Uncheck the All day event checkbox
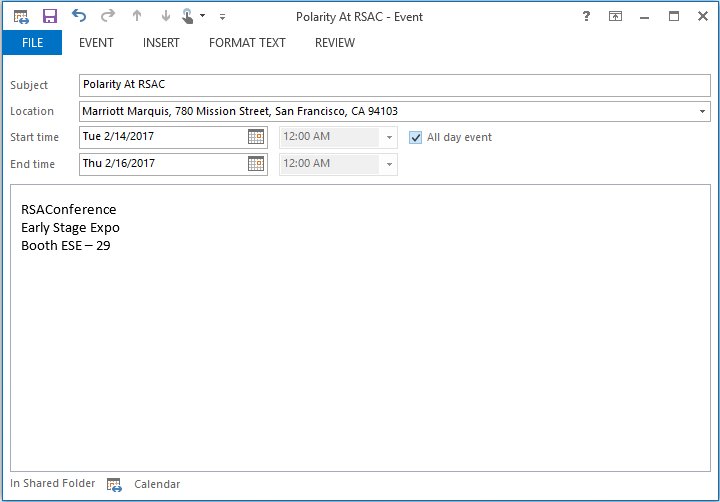720x502 pixels. (x=416, y=137)
